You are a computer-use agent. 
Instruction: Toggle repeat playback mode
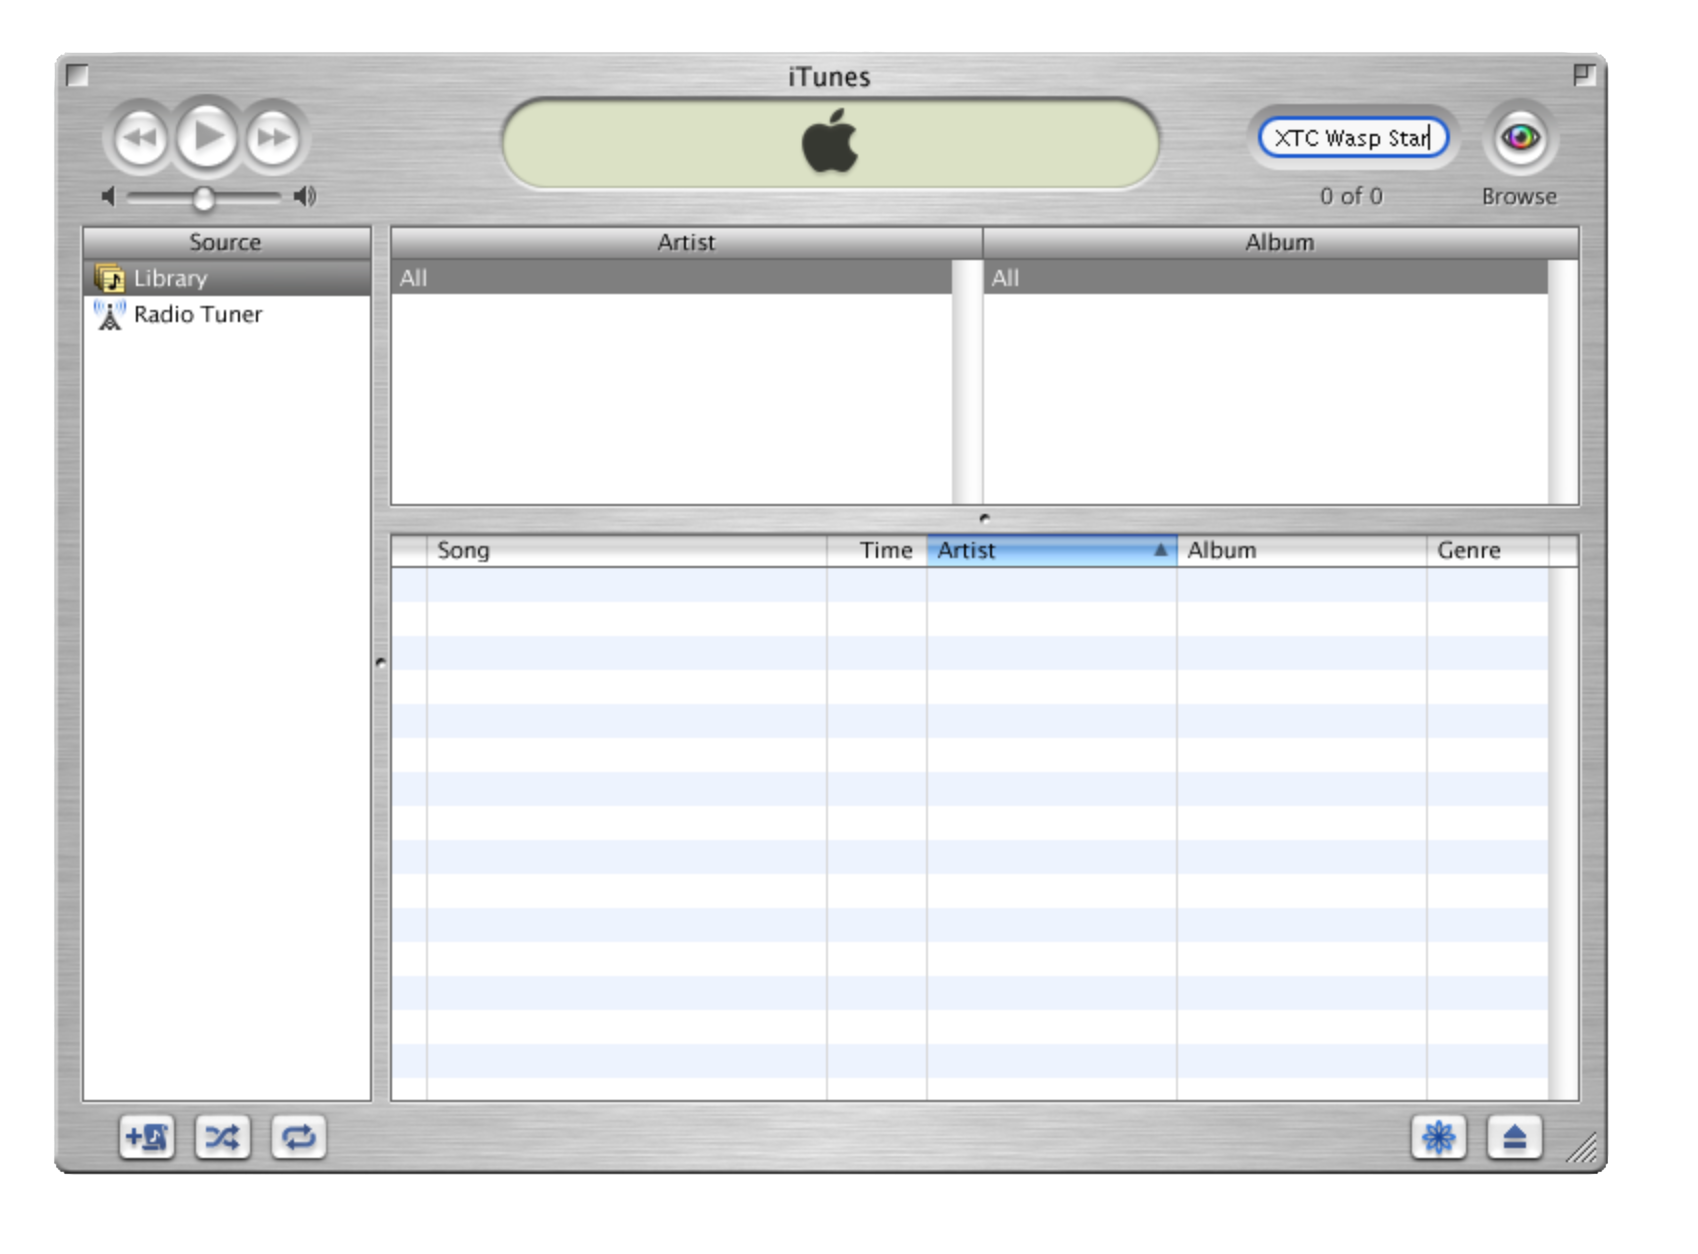pos(298,1137)
